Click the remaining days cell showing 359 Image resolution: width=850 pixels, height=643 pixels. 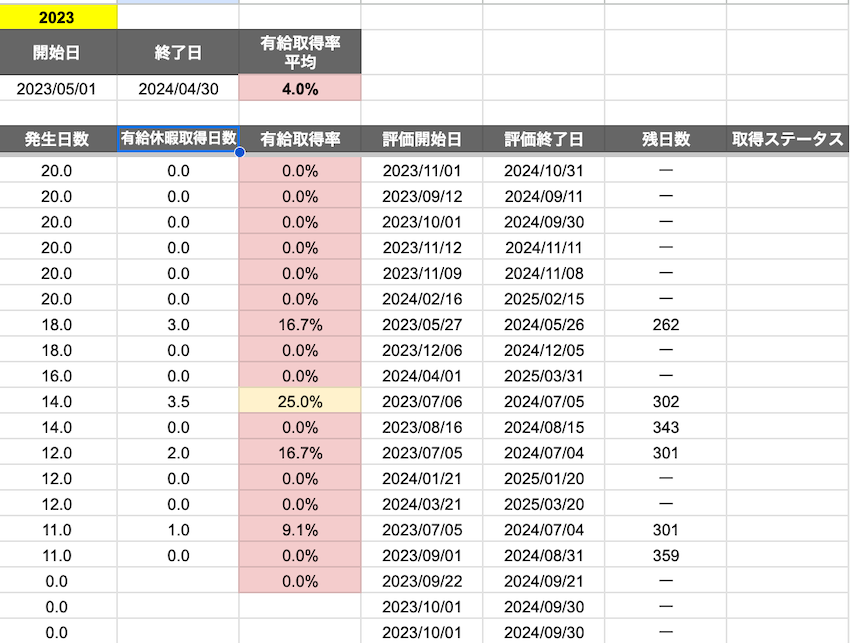coord(666,556)
